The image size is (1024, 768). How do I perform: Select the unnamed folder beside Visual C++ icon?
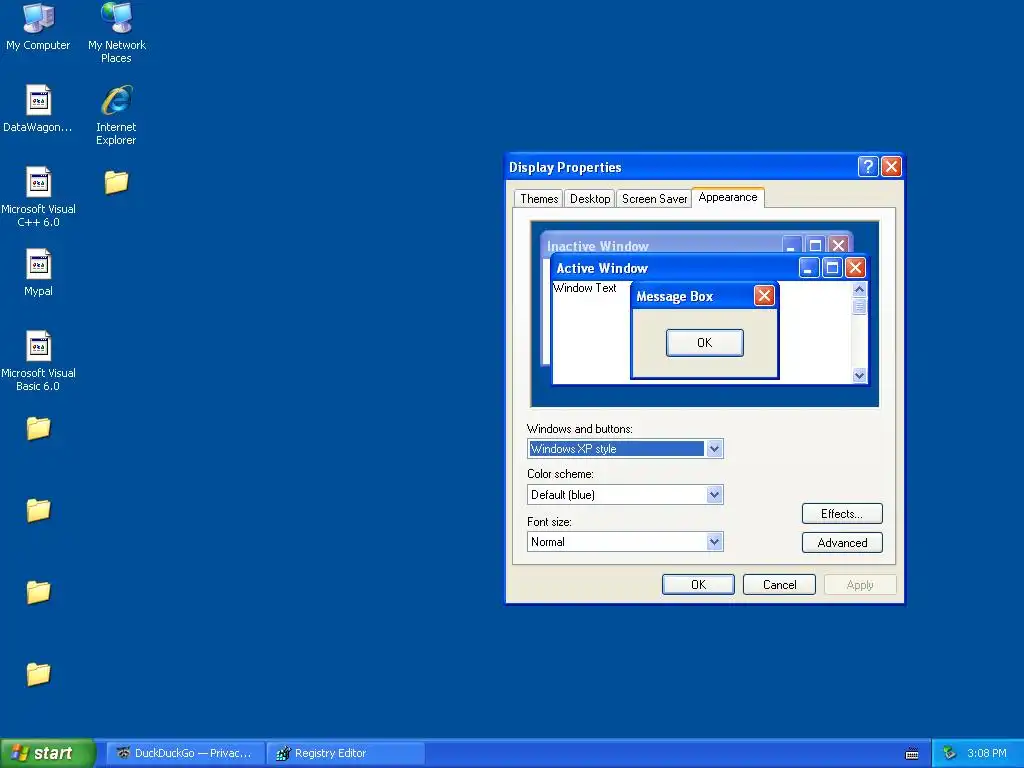point(116,182)
